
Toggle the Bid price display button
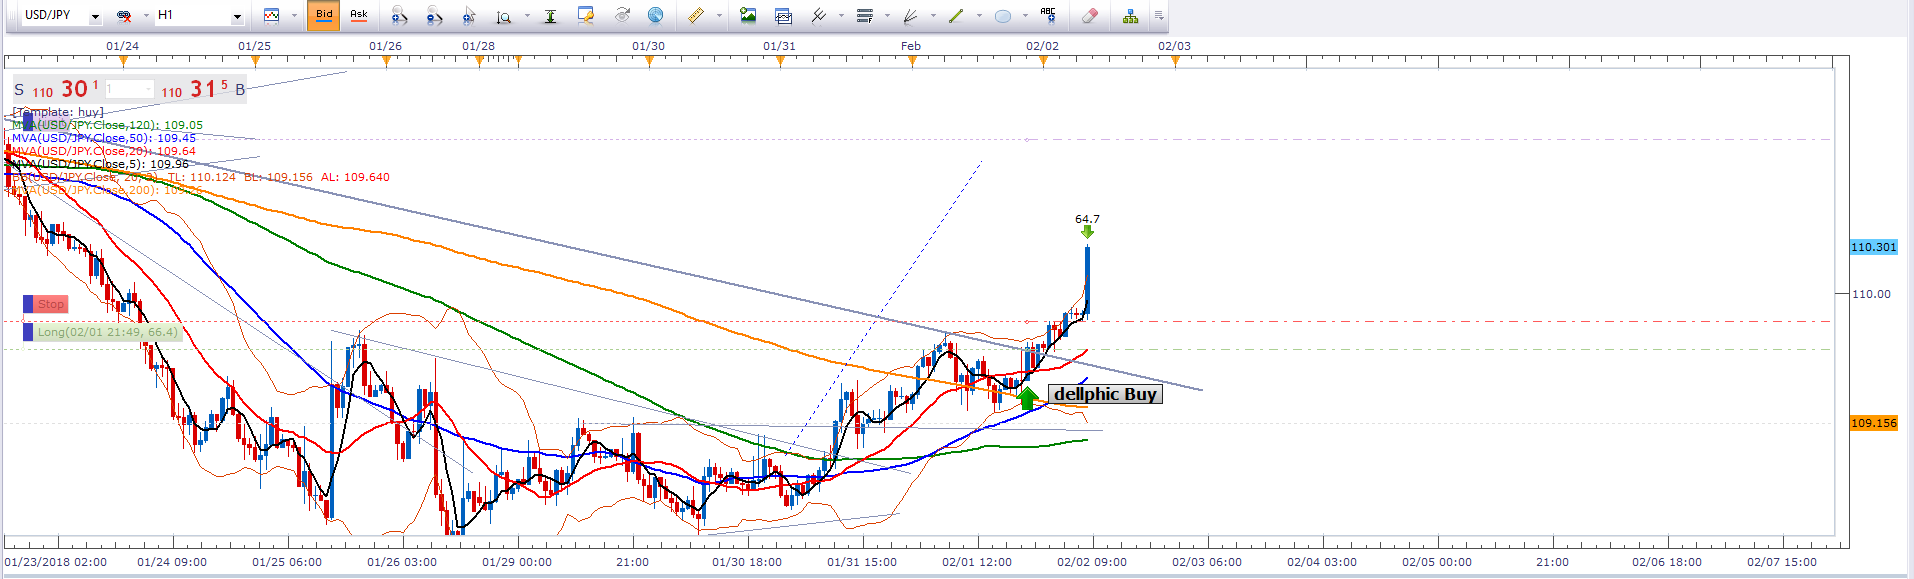tap(324, 15)
